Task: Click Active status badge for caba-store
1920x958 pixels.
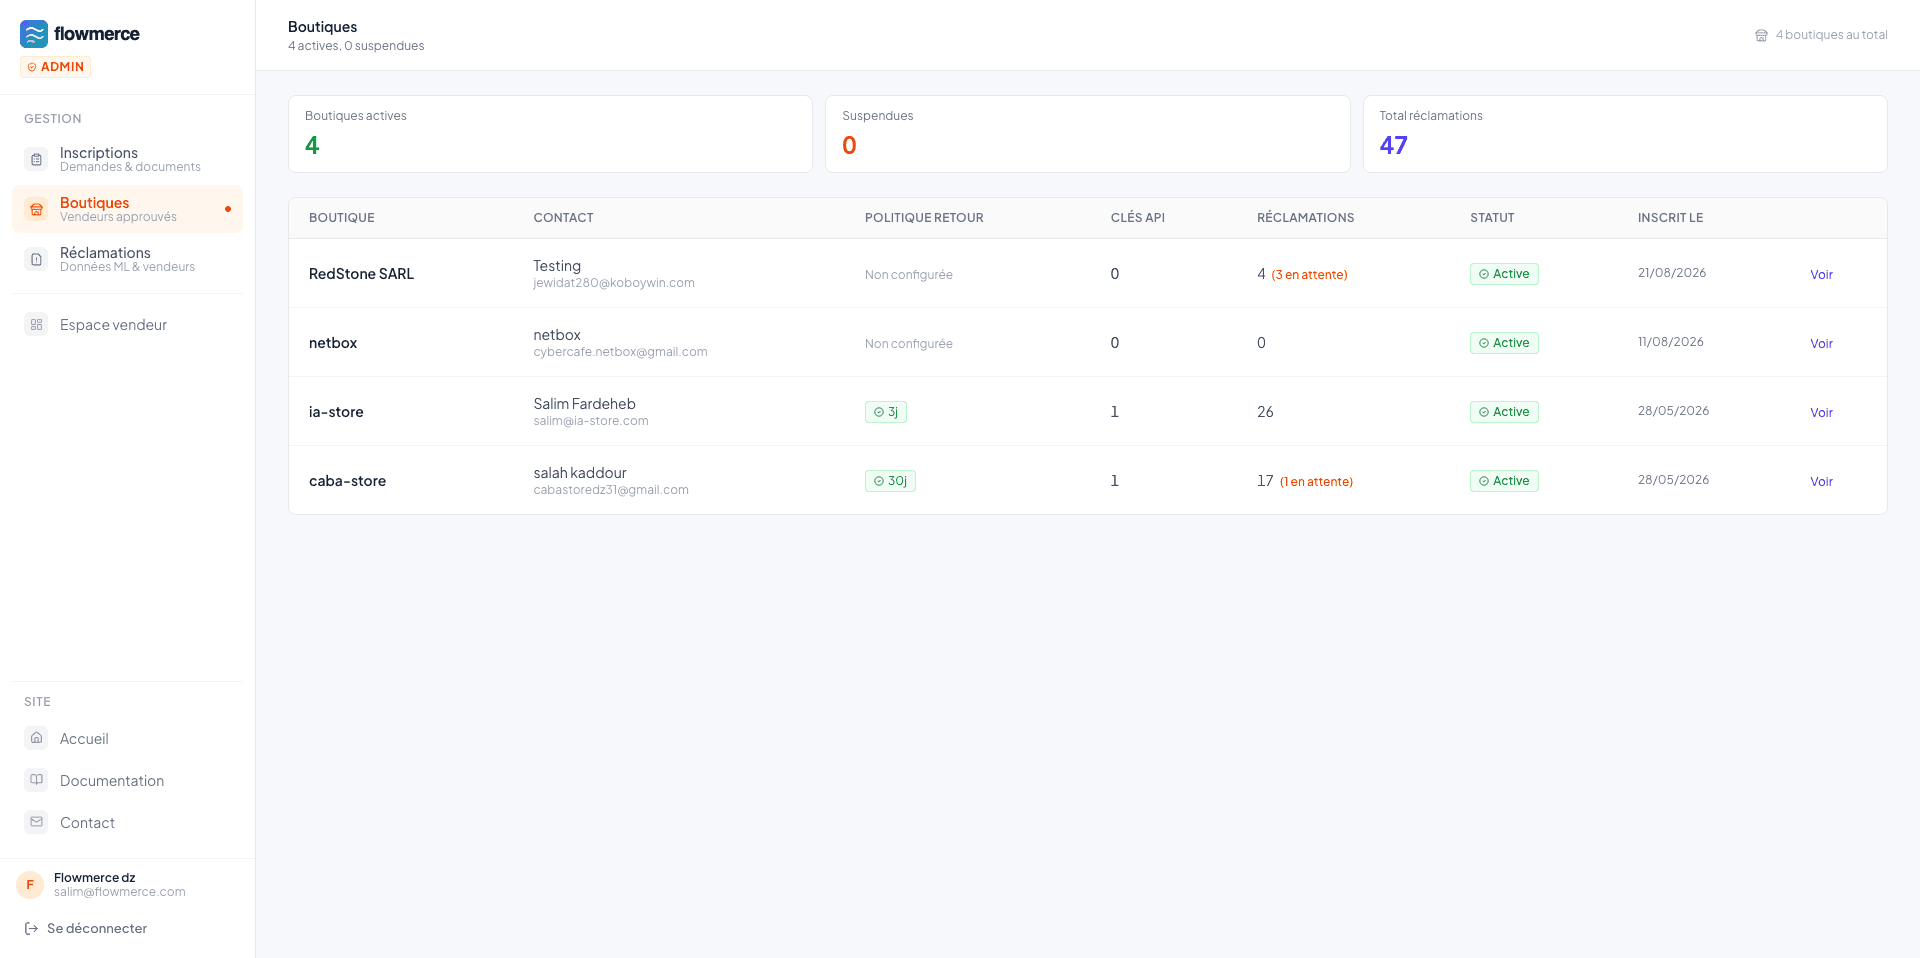Action: click(x=1504, y=481)
